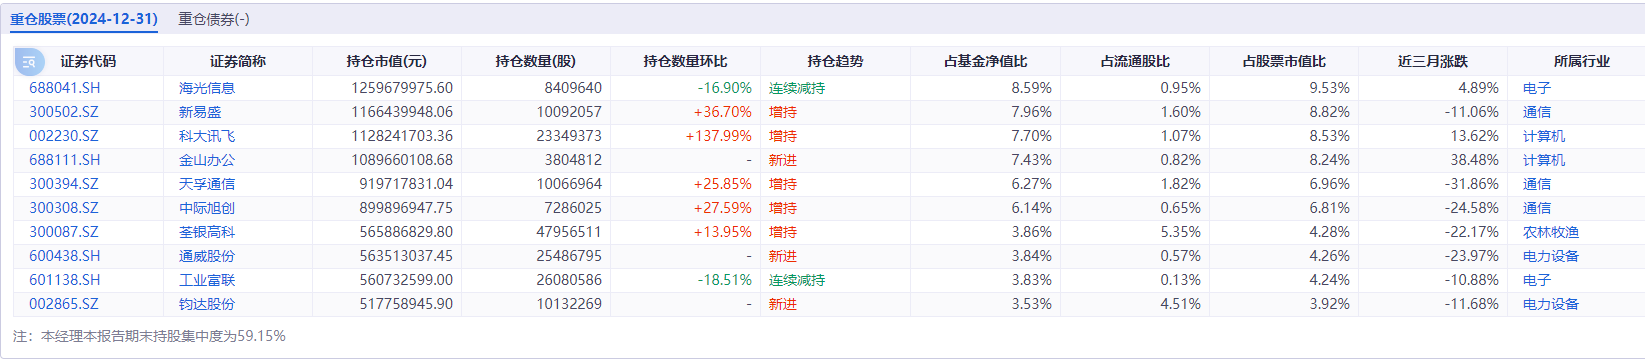Select the 重仓股票(2024-12-31) tab
1645x363 pixels.
click(x=84, y=19)
